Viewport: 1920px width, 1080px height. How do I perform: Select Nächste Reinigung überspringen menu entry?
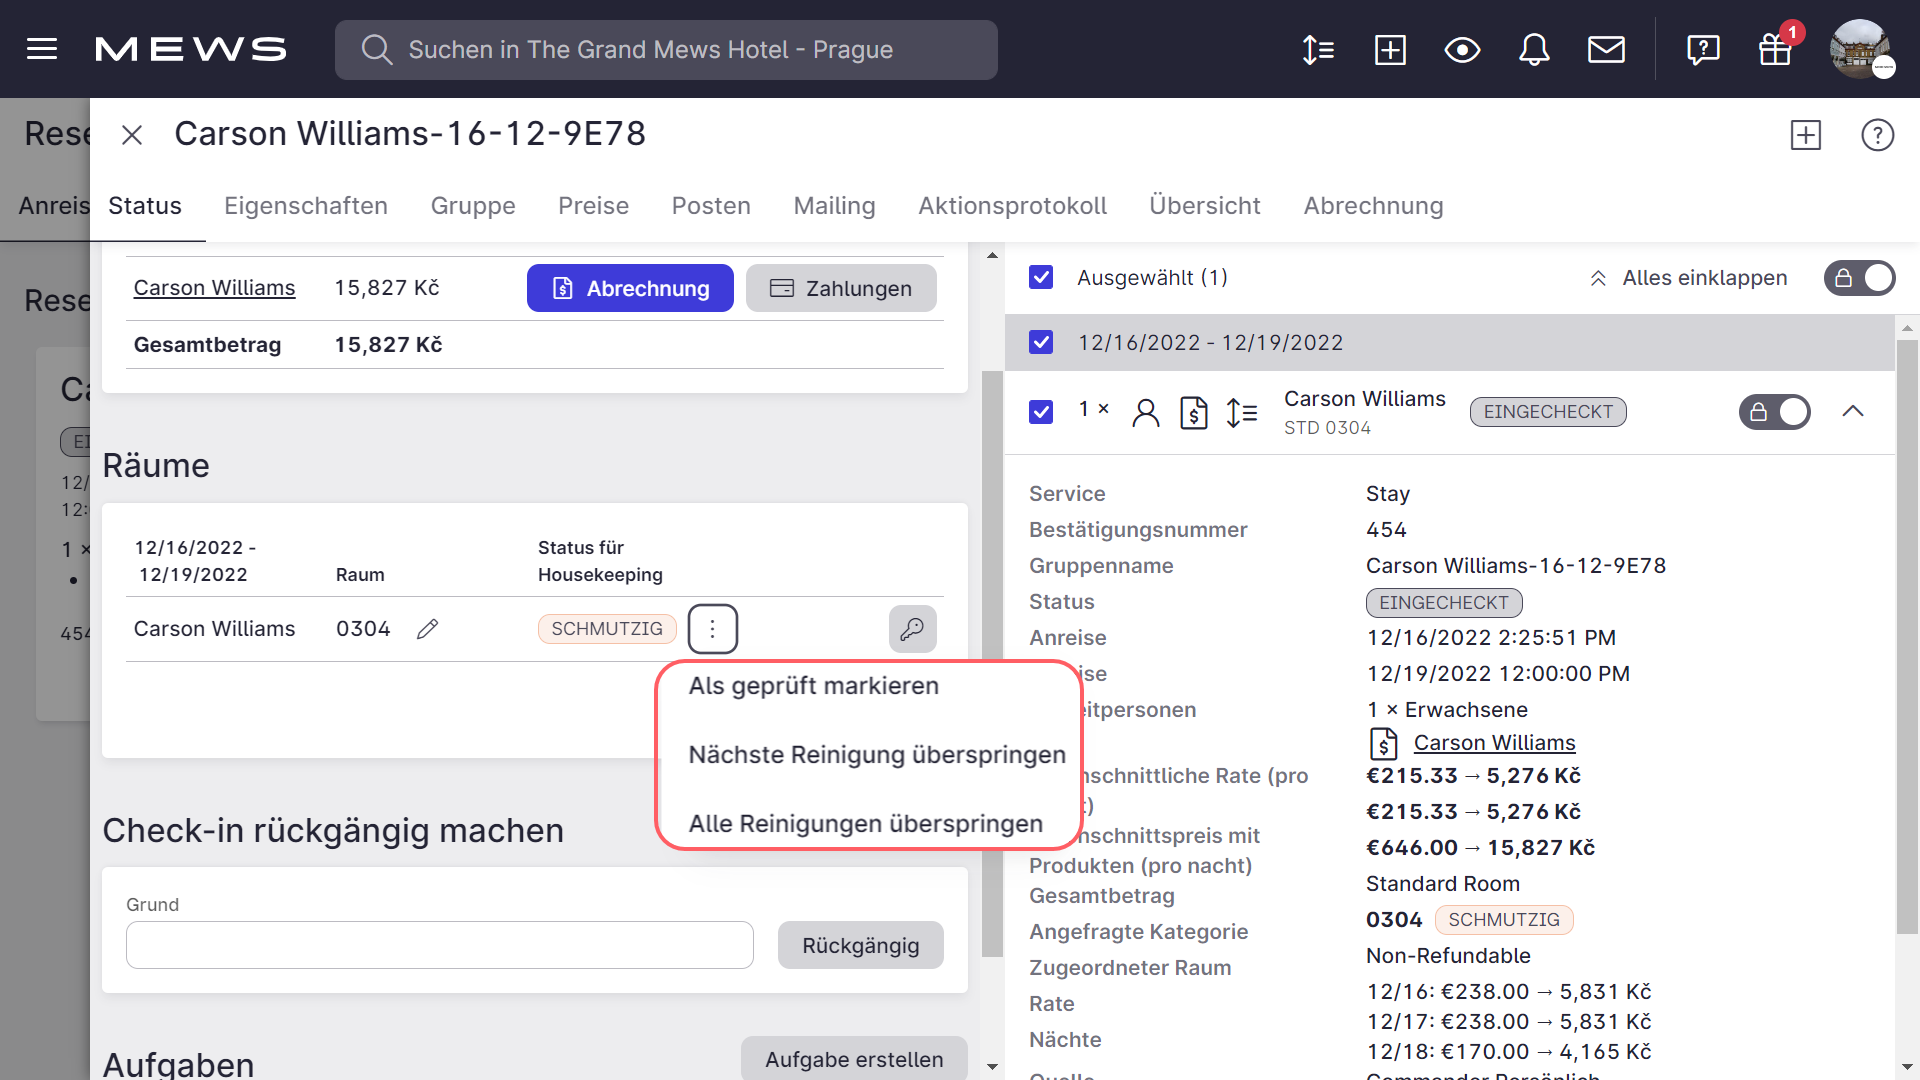pos(877,755)
